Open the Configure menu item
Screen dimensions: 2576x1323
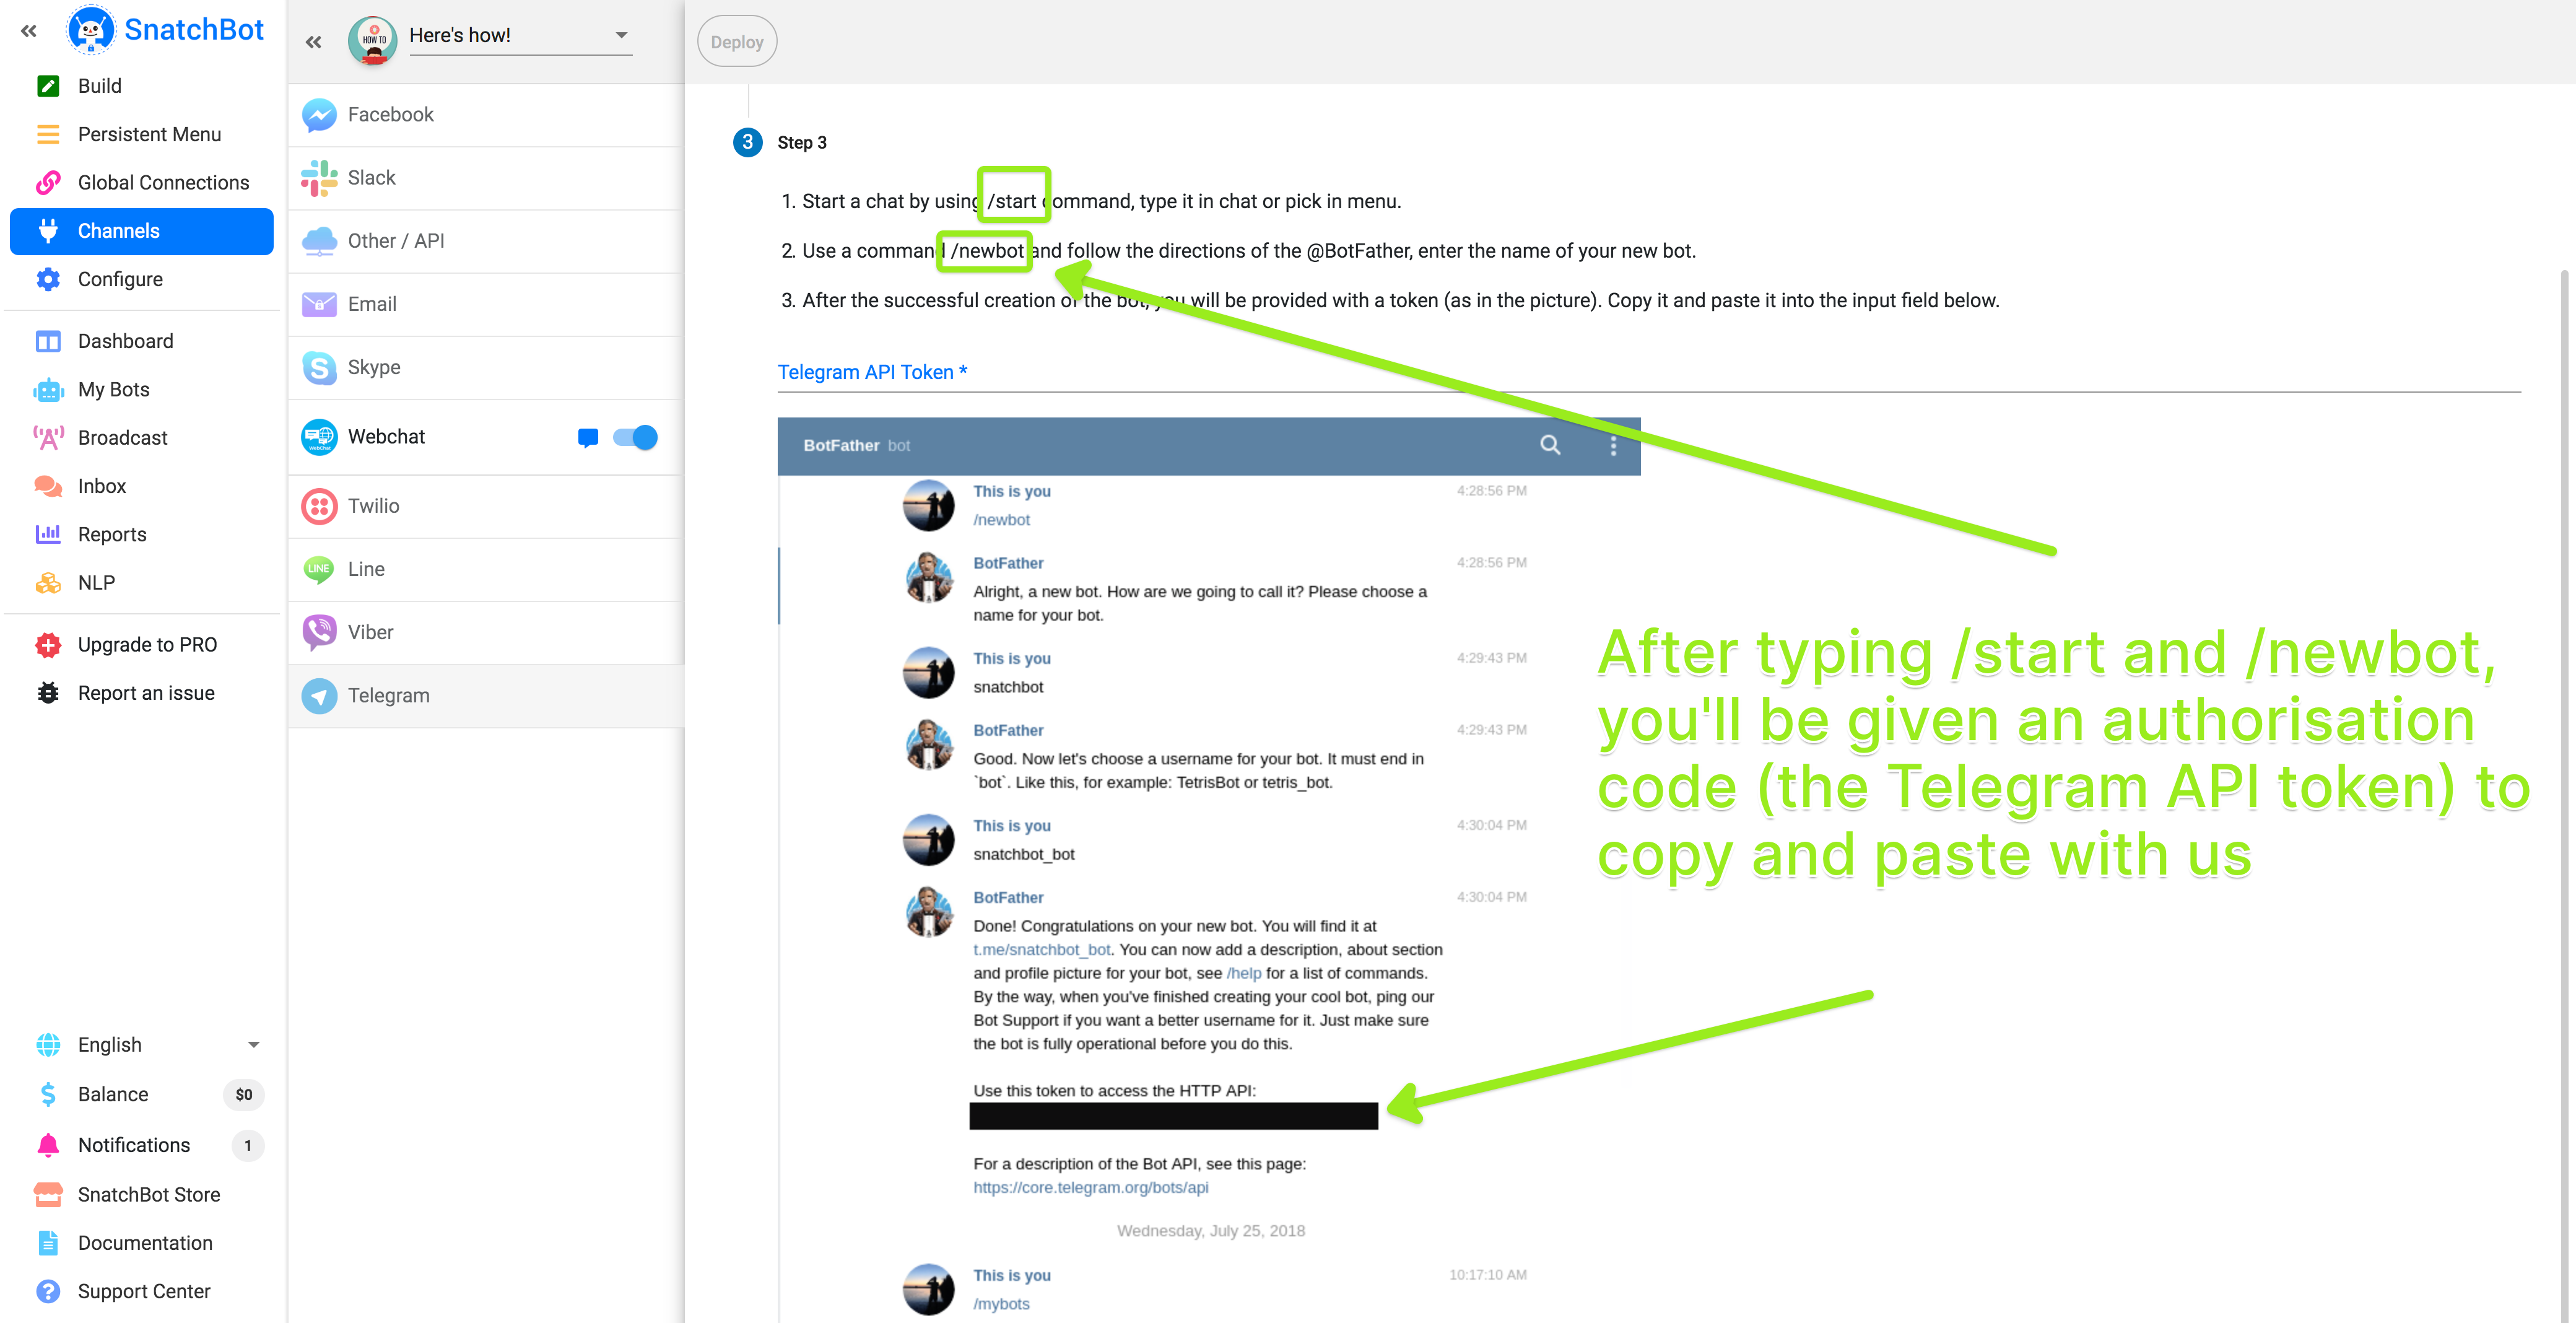tap(120, 279)
